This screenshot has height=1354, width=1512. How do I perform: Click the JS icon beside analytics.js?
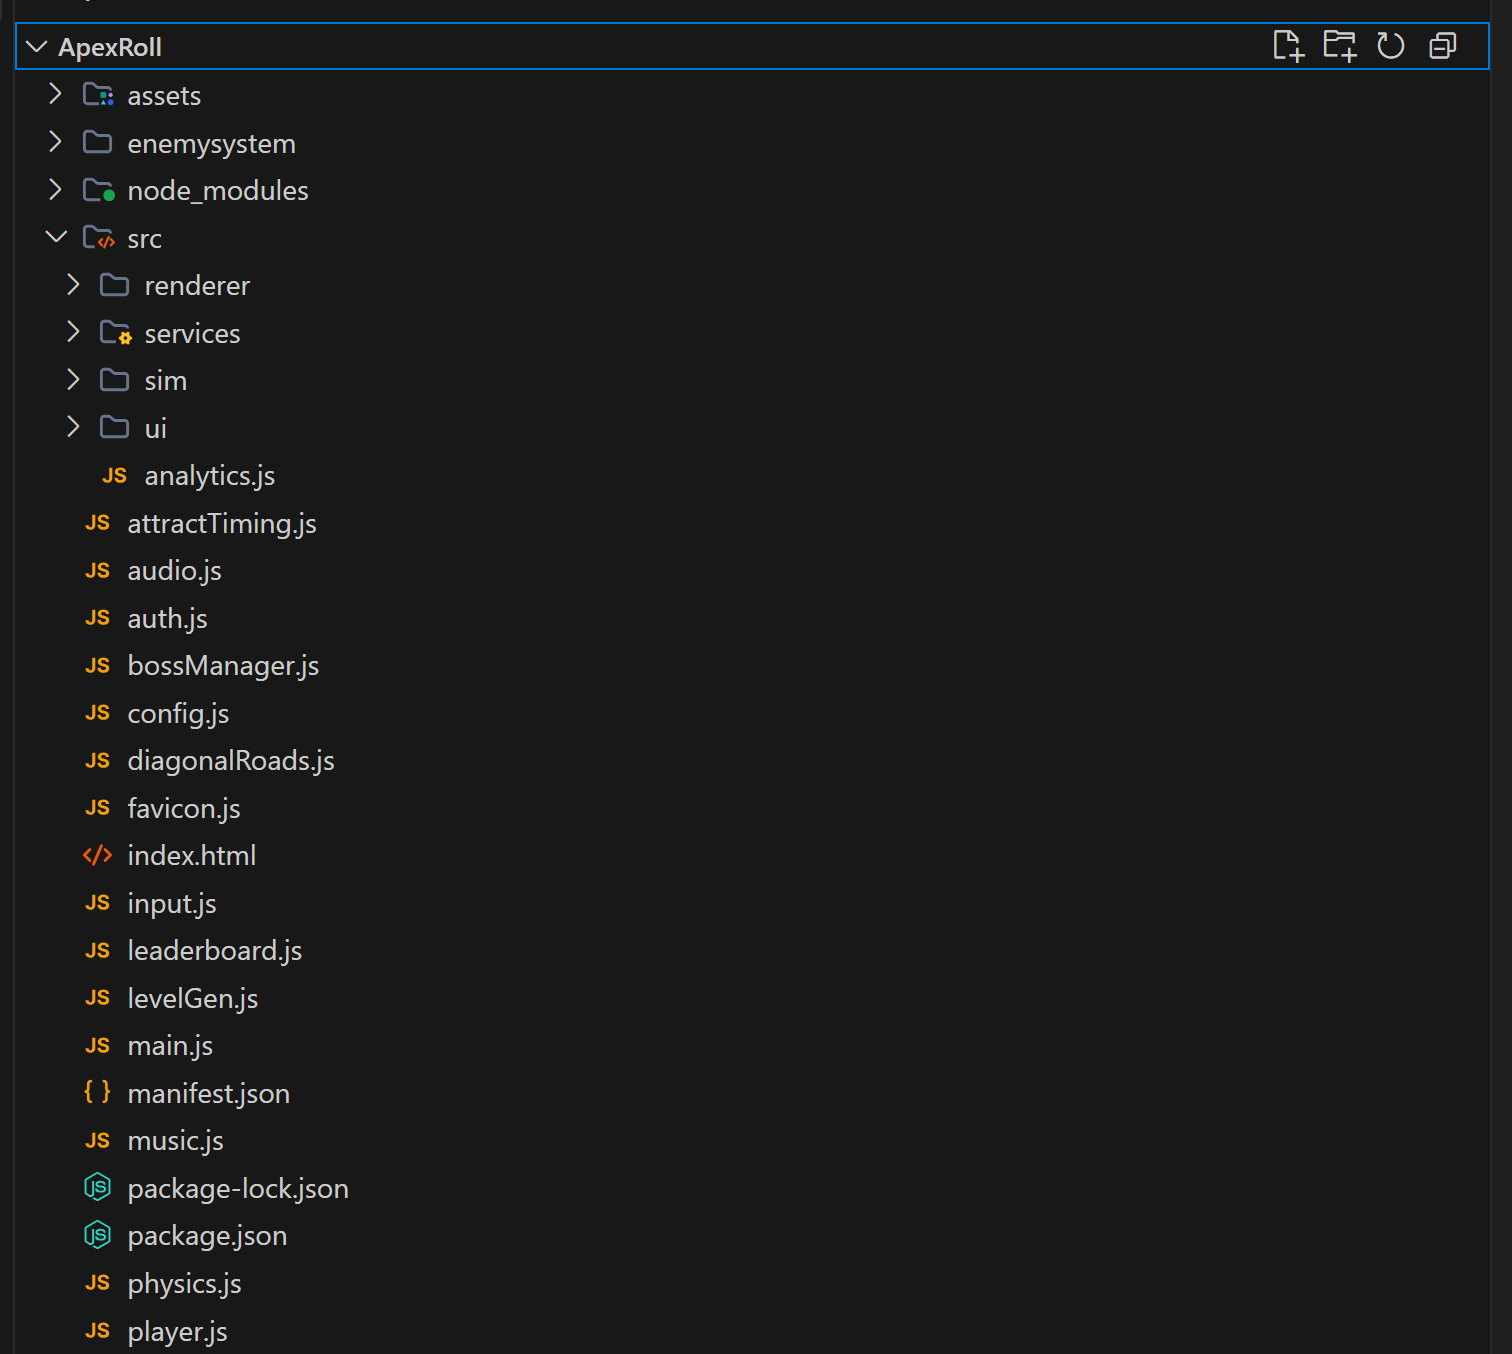point(114,475)
